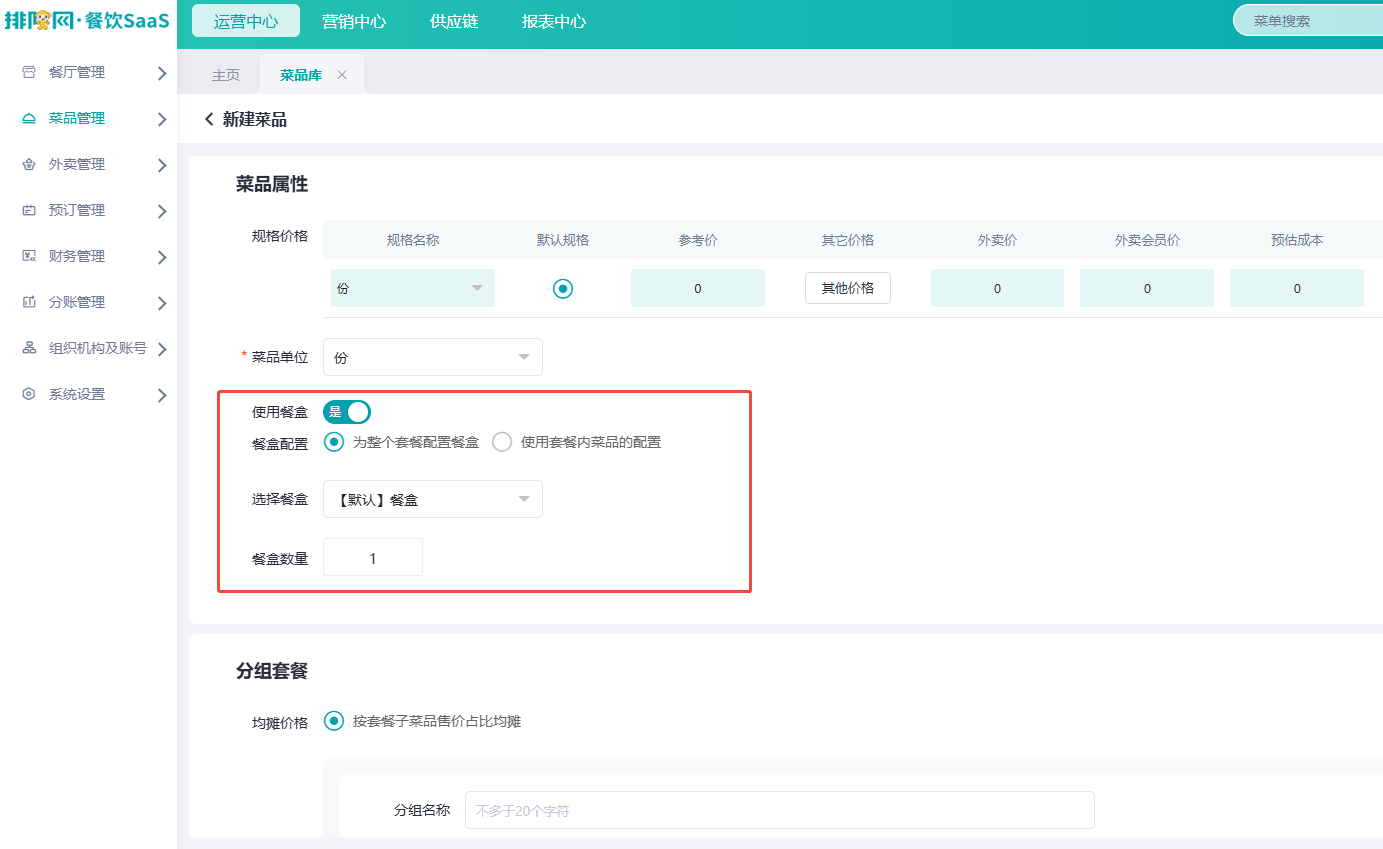
Task: Click the 预订管理 calendar icon
Action: click(29, 210)
